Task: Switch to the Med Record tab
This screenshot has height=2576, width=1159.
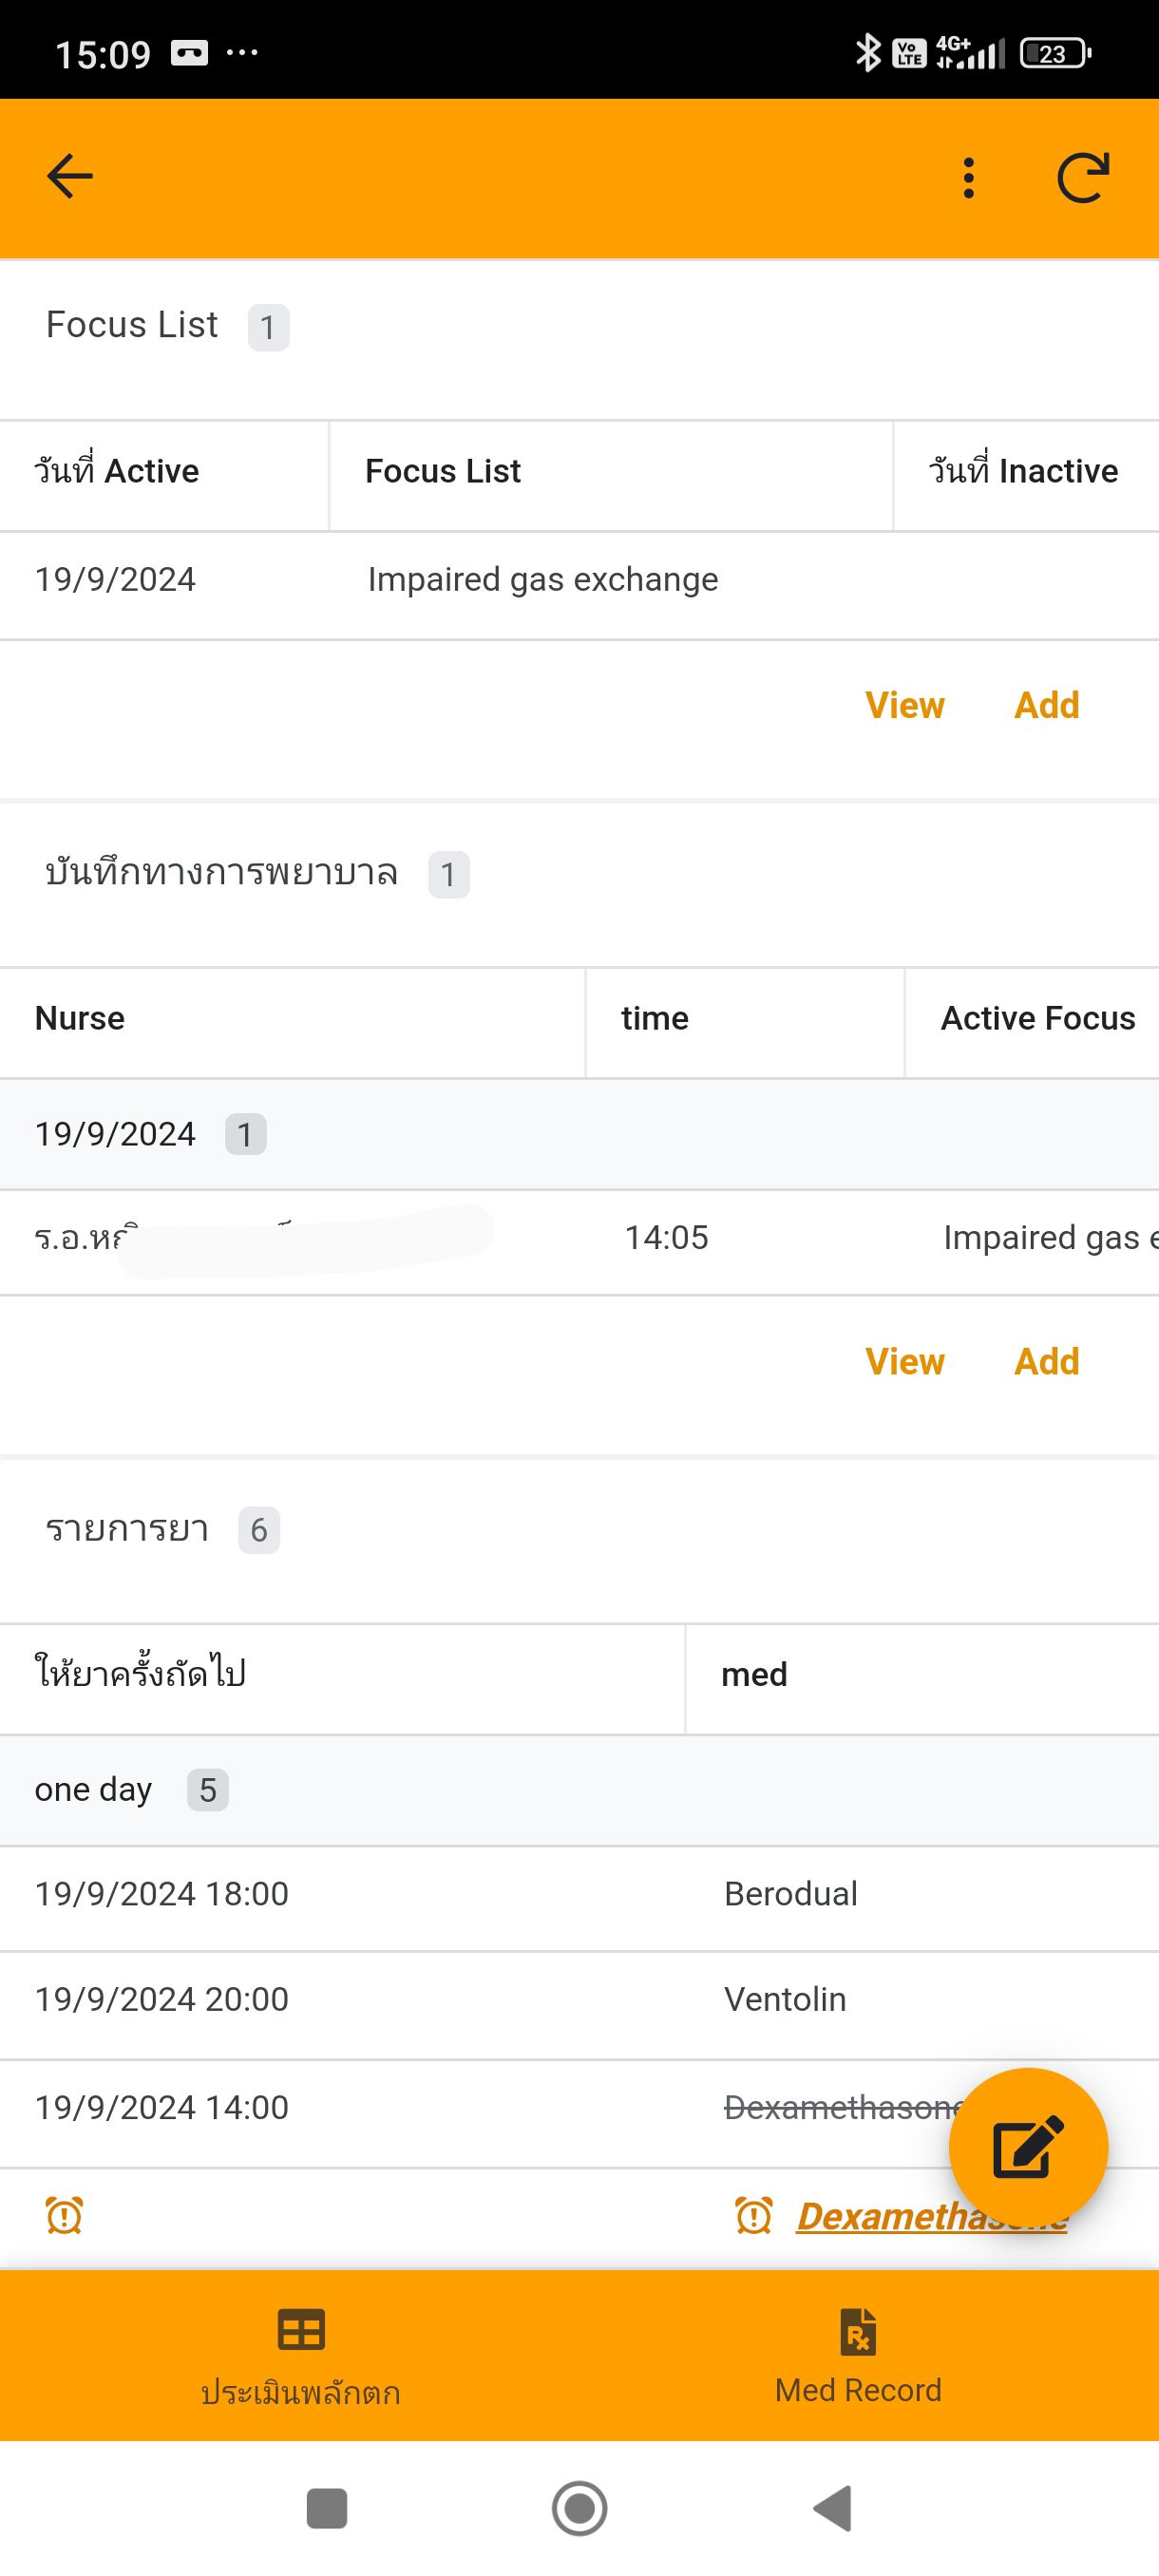Action: [858, 2355]
